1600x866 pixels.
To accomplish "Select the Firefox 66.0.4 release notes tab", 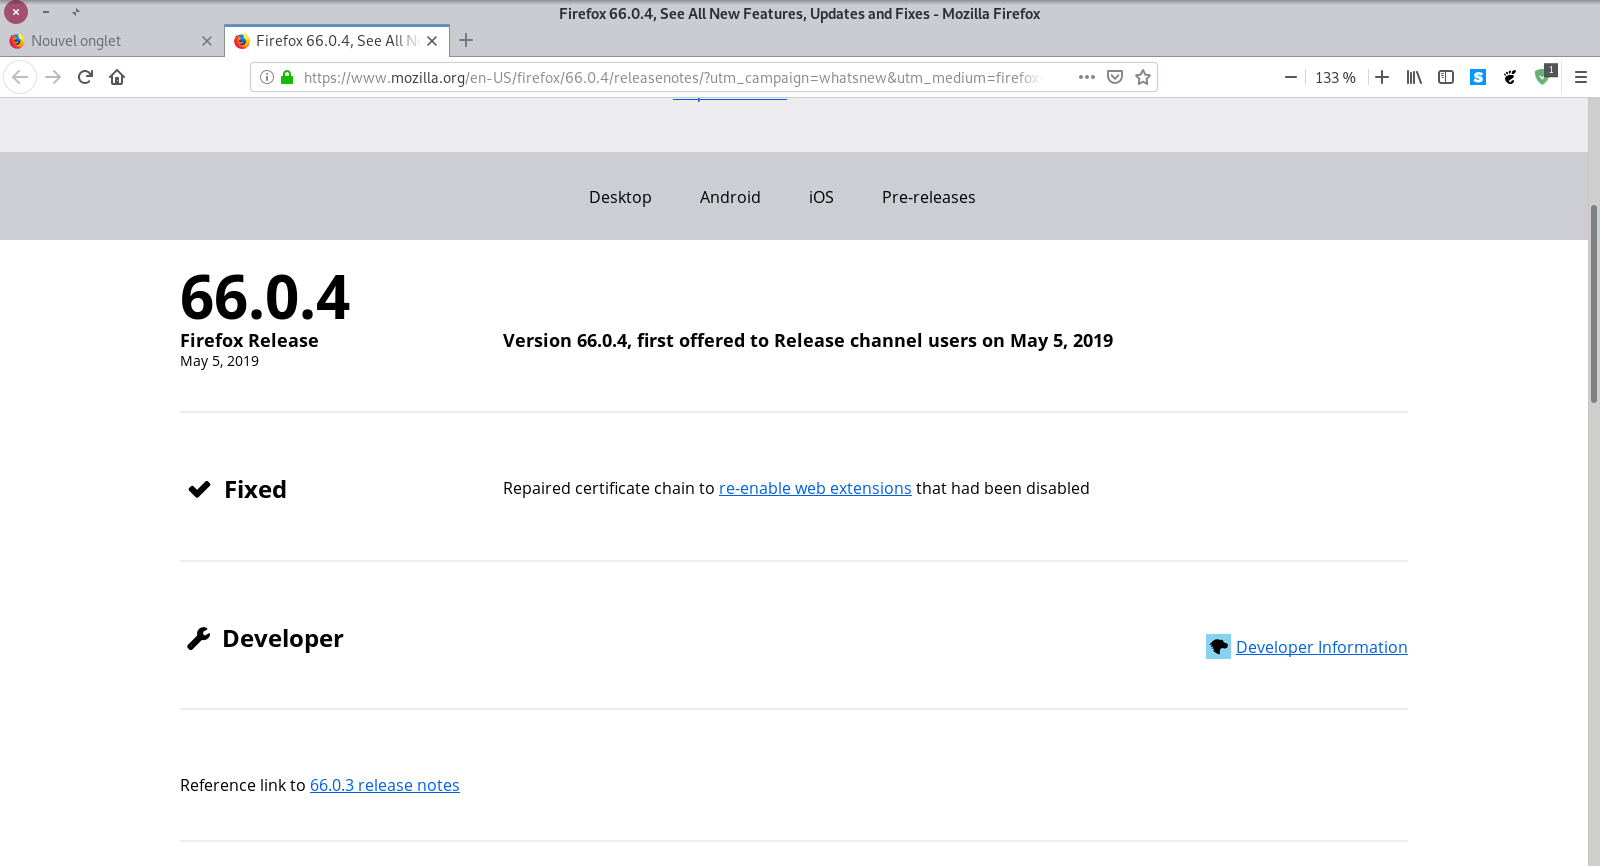I will tap(337, 41).
